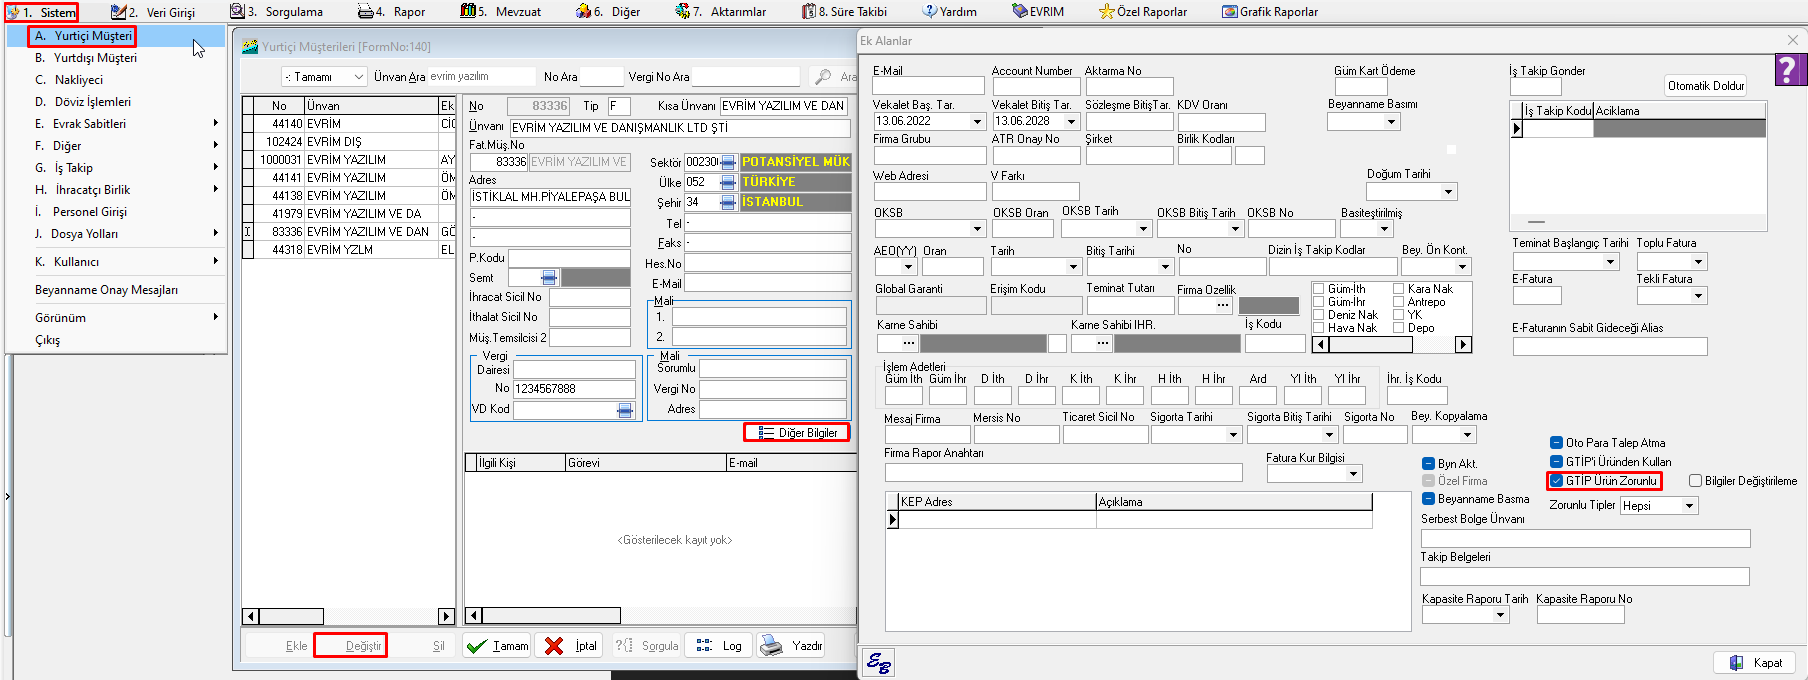Click the contact grid horizontal scrollbar left arrow
The width and height of the screenshot is (1808, 680).
474,616
